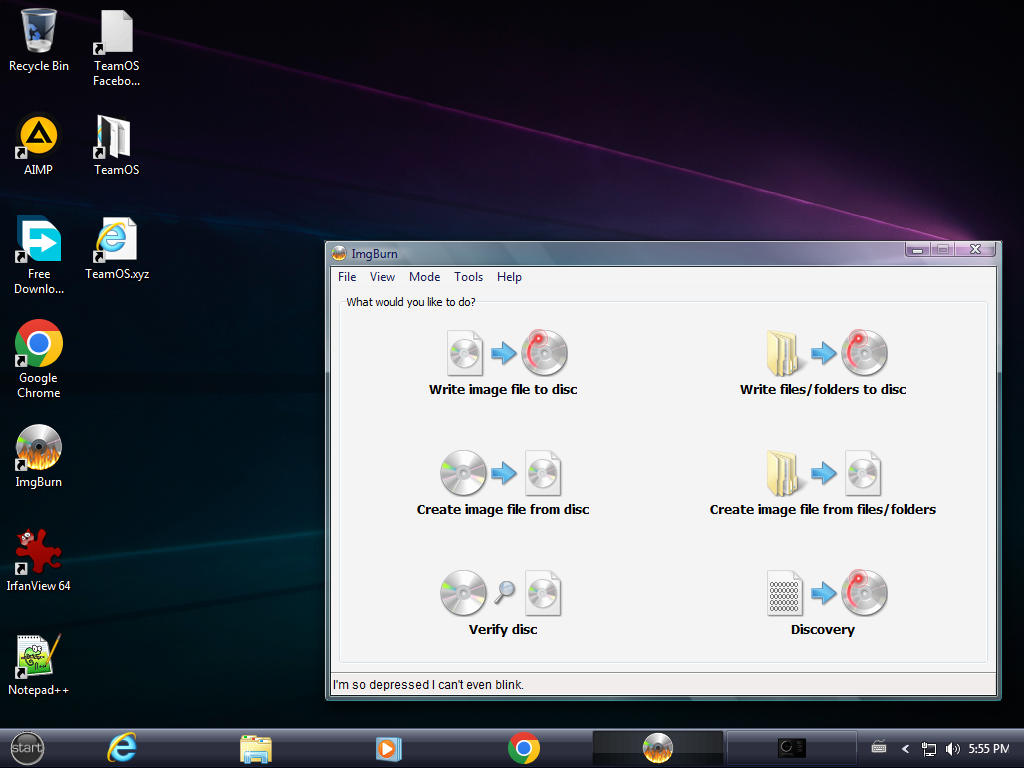Click the Verify disc icon
The image size is (1024, 768).
pyautogui.click(x=501, y=593)
